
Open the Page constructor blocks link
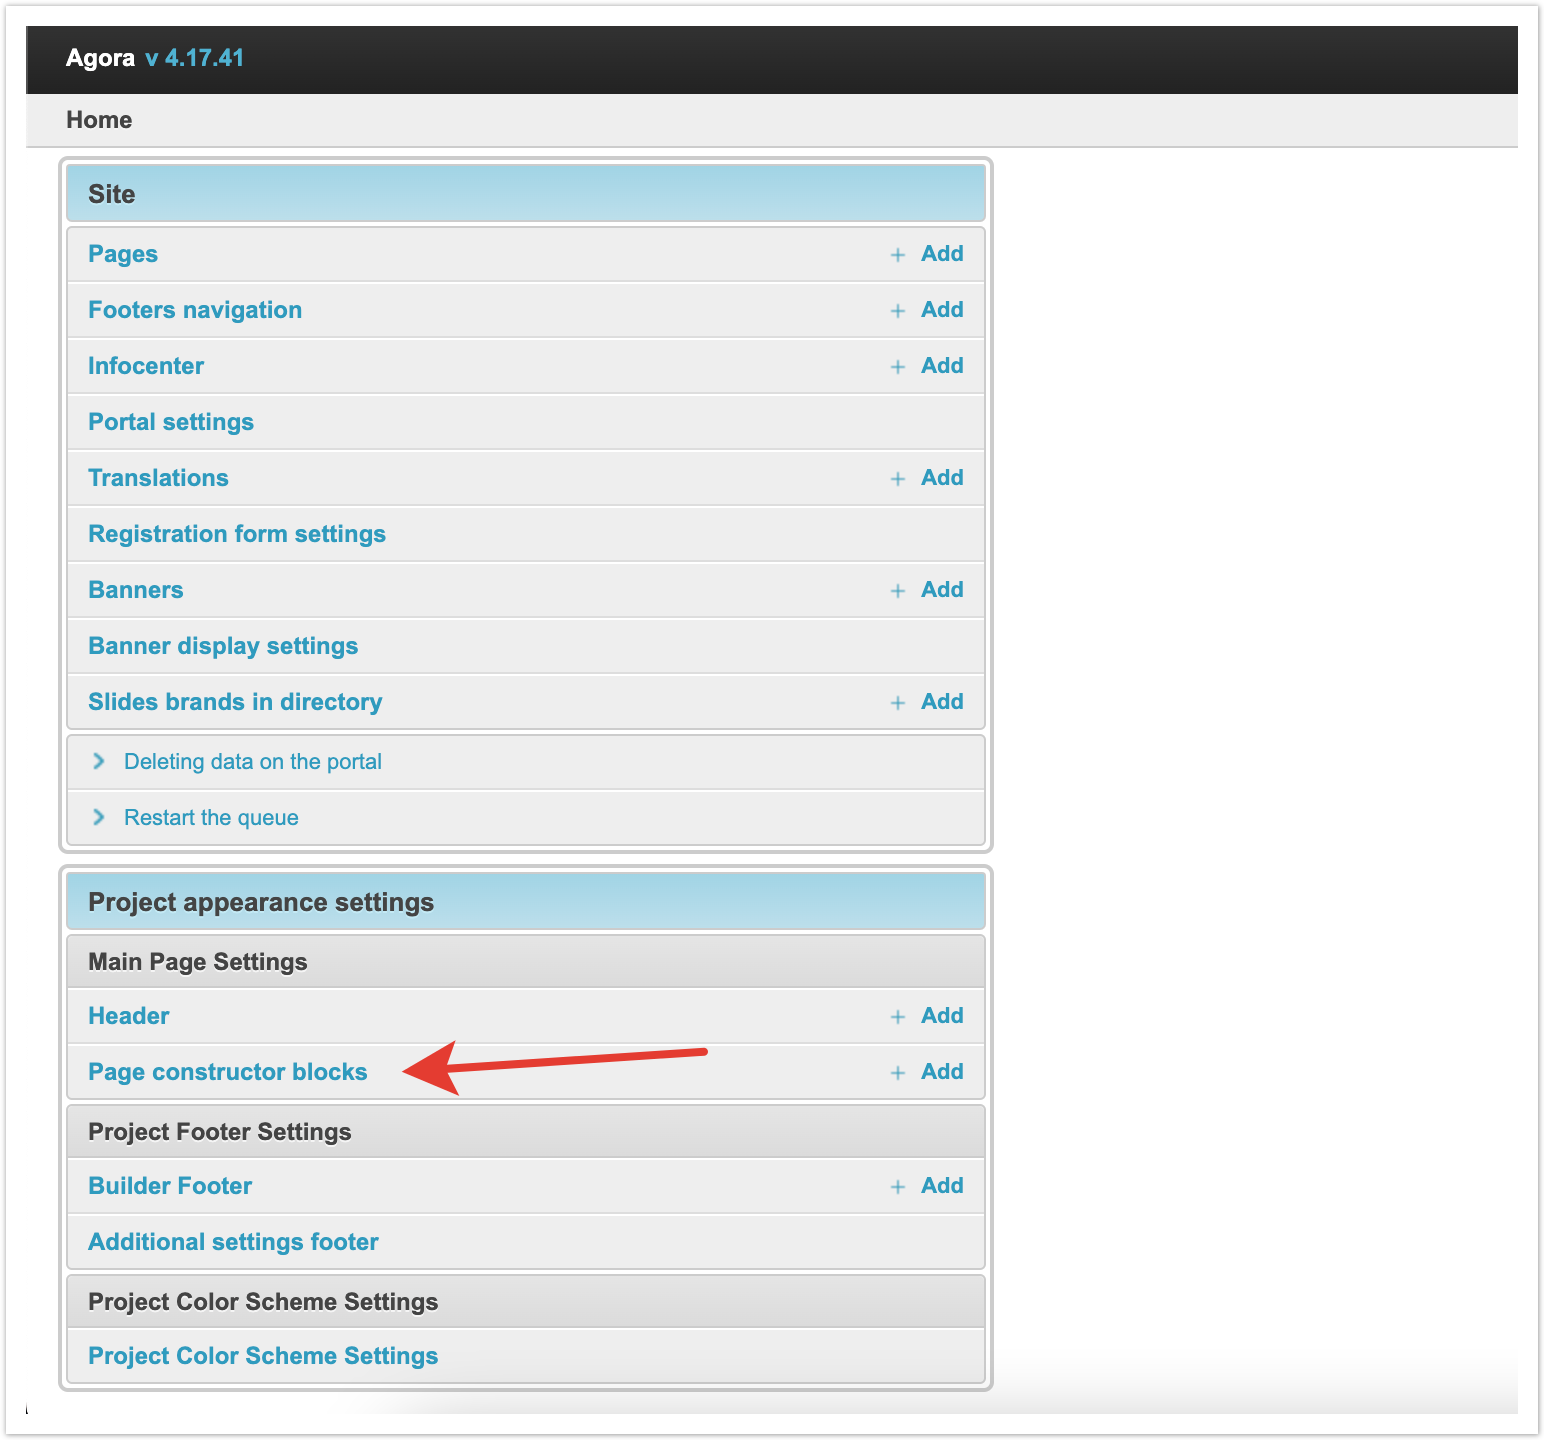228,1072
